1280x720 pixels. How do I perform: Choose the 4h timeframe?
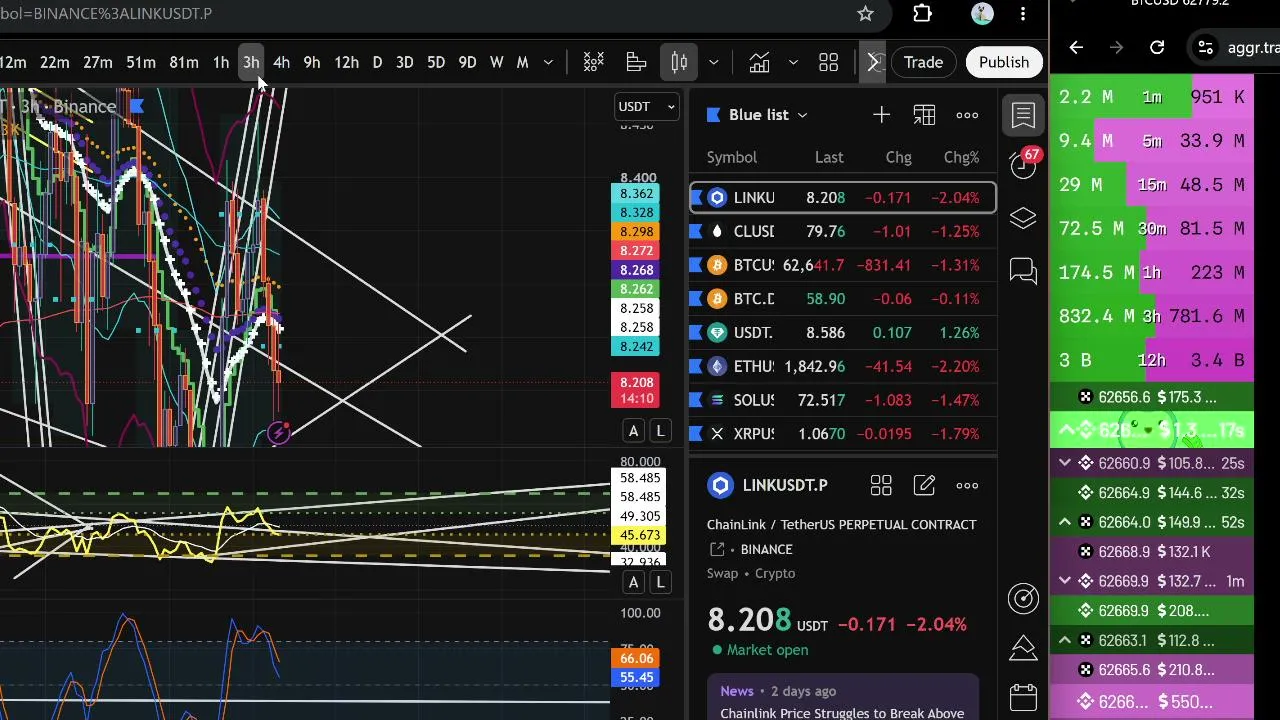pyautogui.click(x=281, y=63)
